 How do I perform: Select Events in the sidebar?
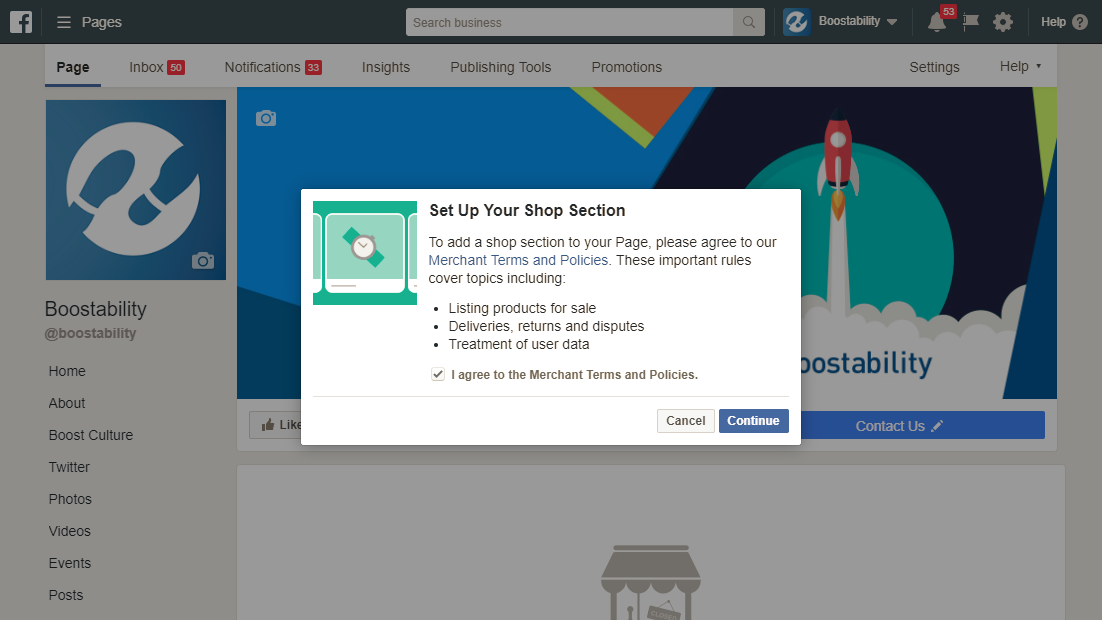pos(70,563)
